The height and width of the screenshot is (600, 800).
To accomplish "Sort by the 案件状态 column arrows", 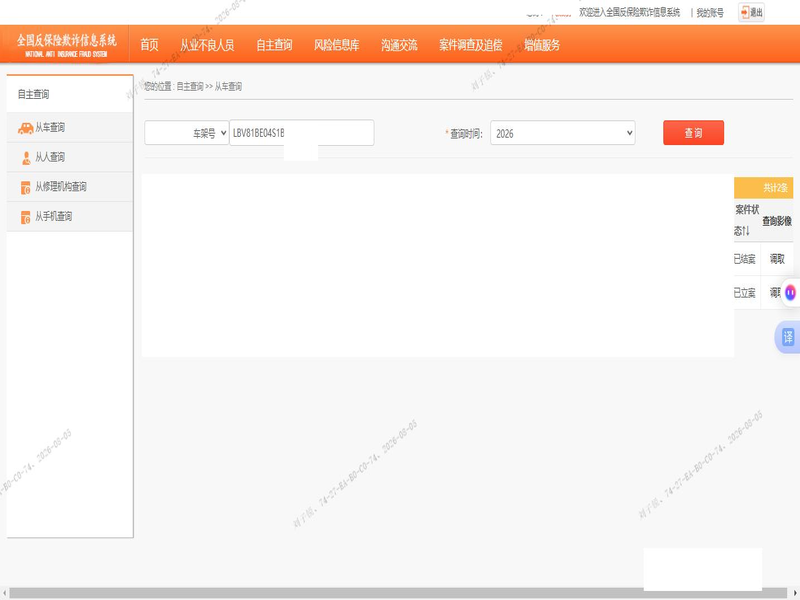I will click(745, 231).
